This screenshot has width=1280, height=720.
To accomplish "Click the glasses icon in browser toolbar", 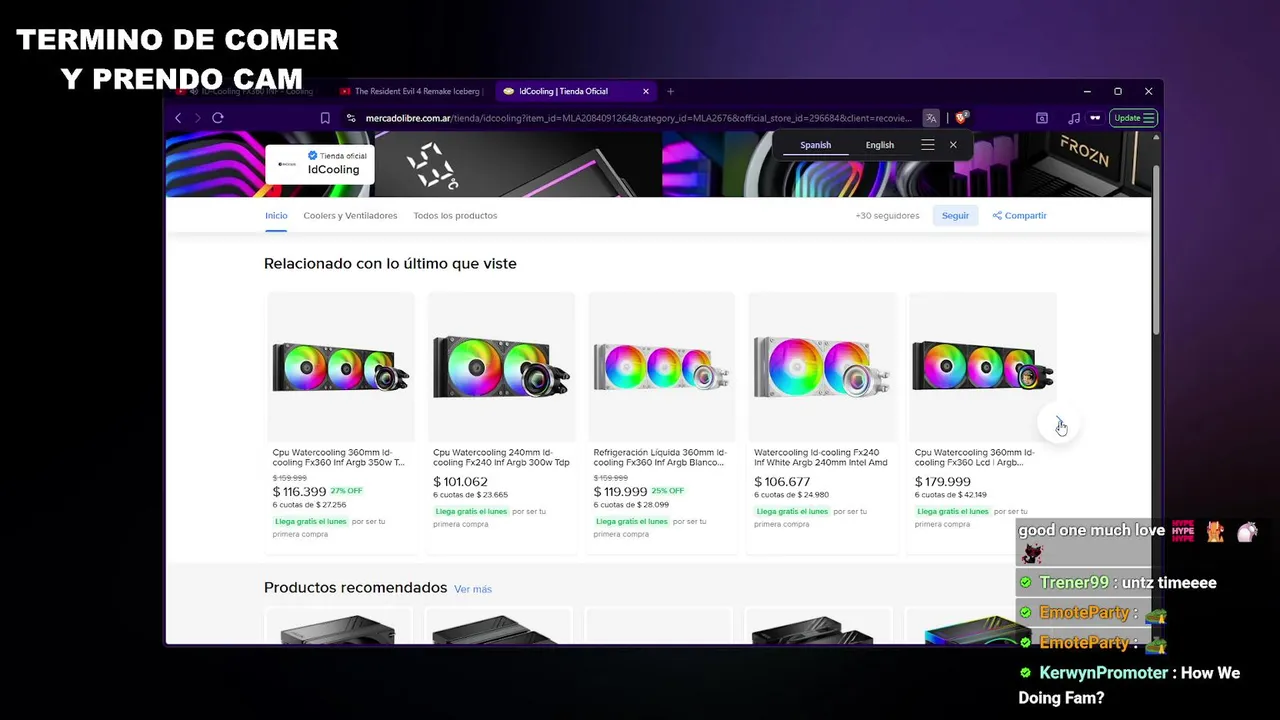I will point(1095,118).
